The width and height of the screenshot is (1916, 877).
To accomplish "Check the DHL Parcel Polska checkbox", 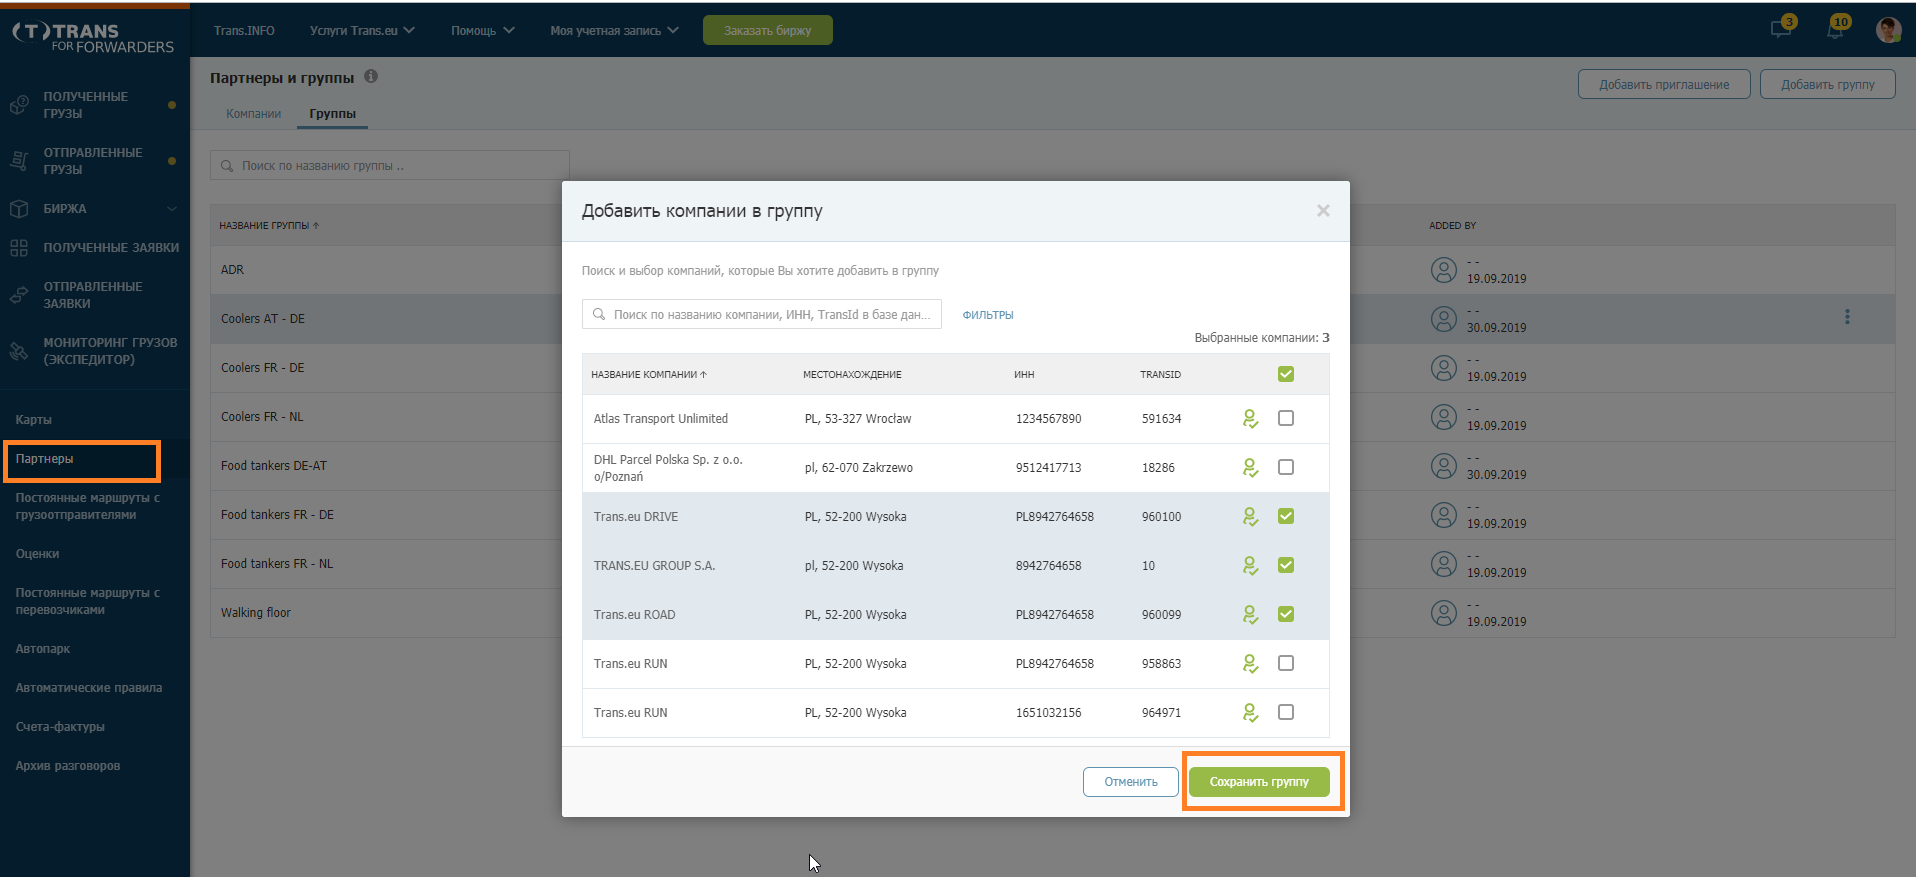I will (x=1286, y=467).
